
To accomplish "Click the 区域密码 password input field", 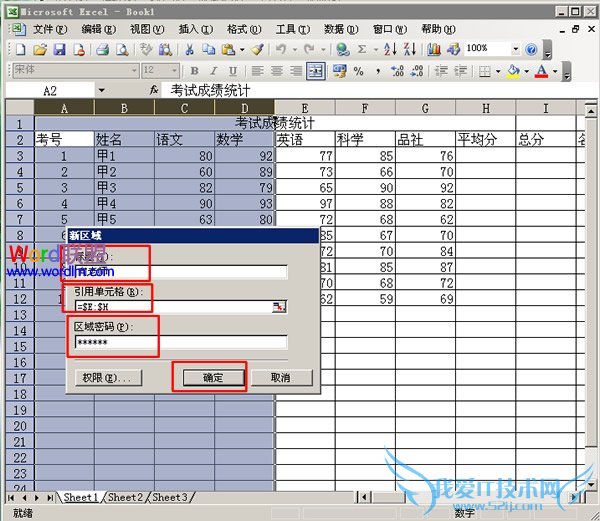I will coord(180,343).
